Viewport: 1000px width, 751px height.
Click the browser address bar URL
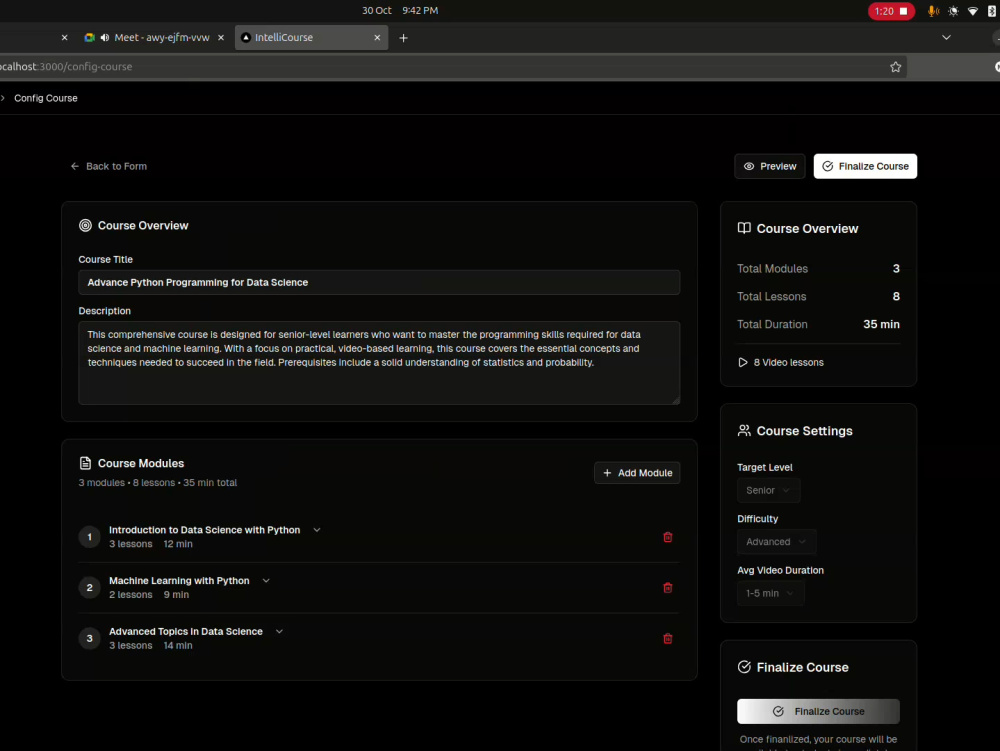tap(66, 66)
